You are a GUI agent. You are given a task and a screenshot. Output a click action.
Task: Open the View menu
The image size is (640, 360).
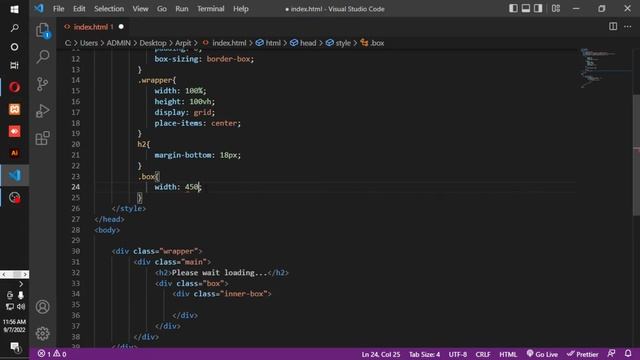click(140, 9)
